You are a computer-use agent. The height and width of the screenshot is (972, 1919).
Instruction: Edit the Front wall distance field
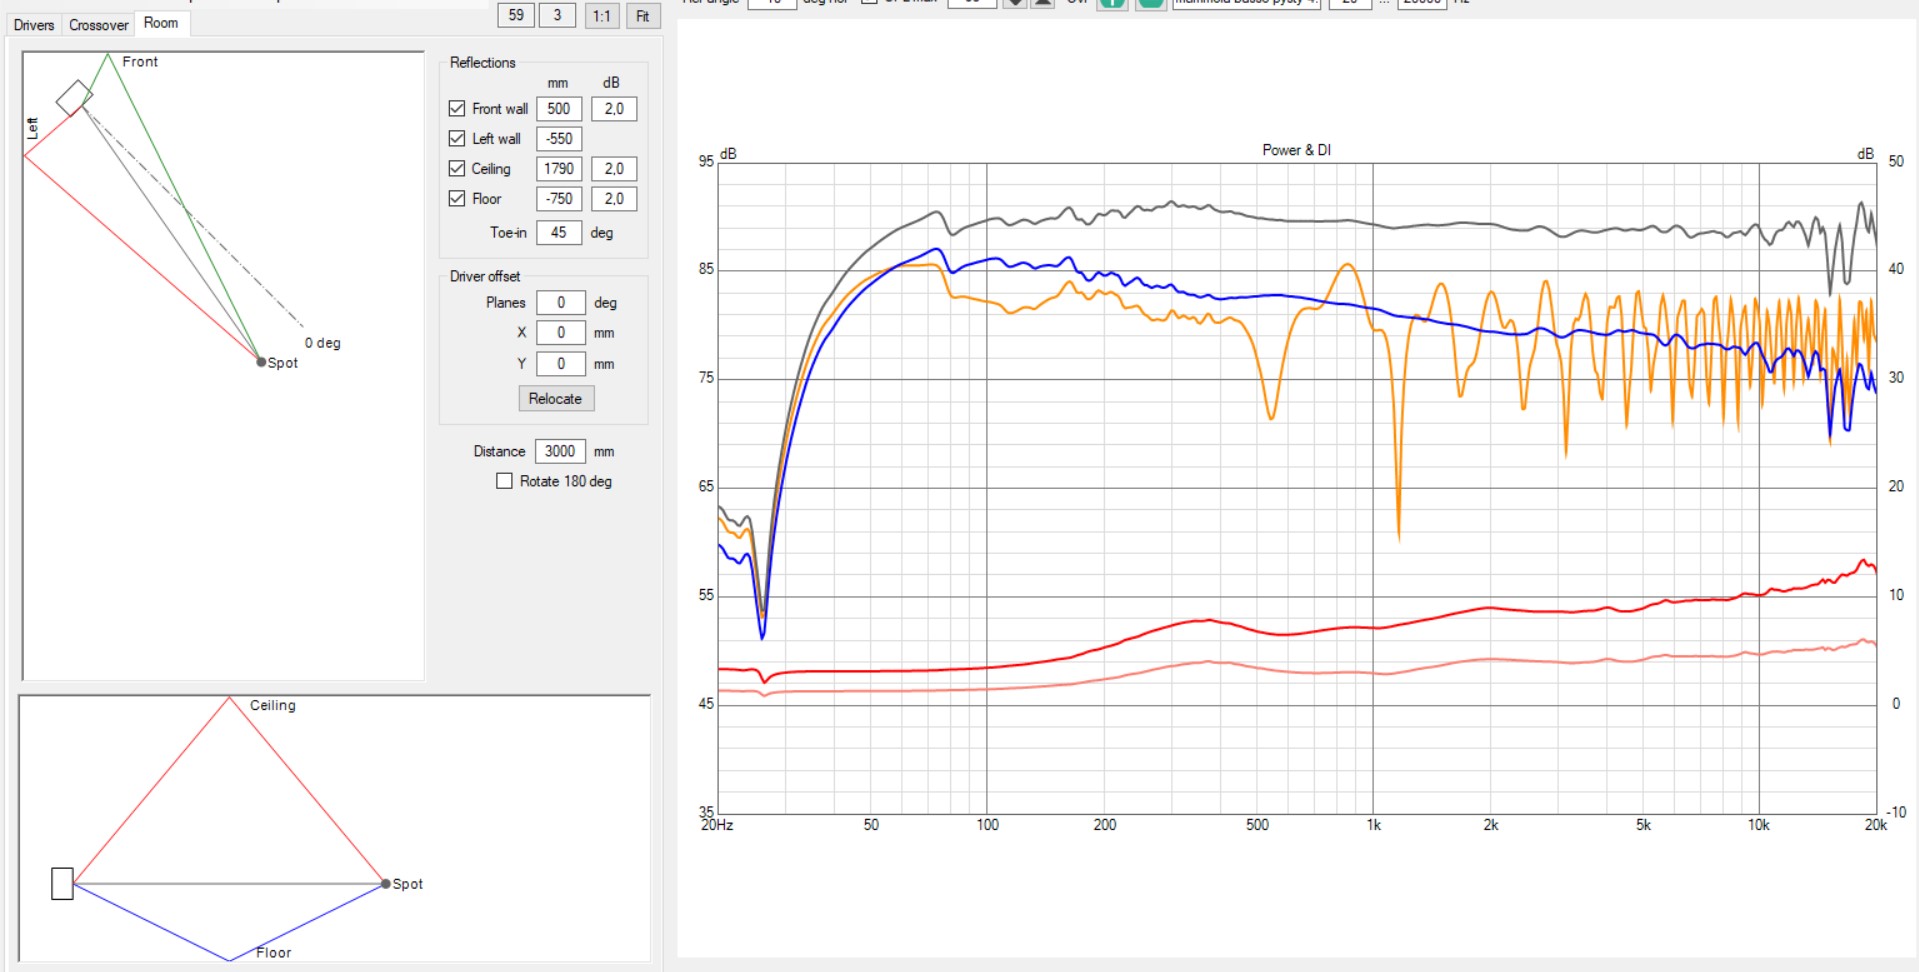(x=559, y=108)
